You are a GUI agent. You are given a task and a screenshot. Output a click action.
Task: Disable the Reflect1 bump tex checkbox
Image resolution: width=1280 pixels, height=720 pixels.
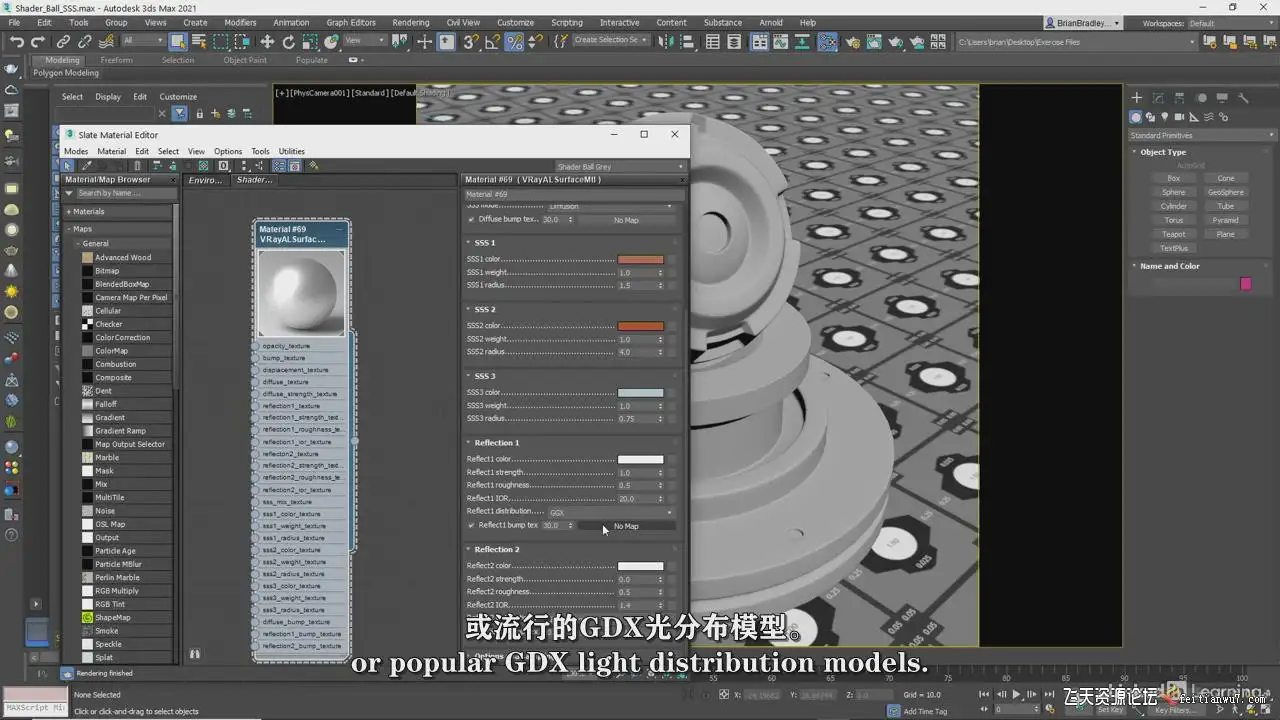[471, 525]
